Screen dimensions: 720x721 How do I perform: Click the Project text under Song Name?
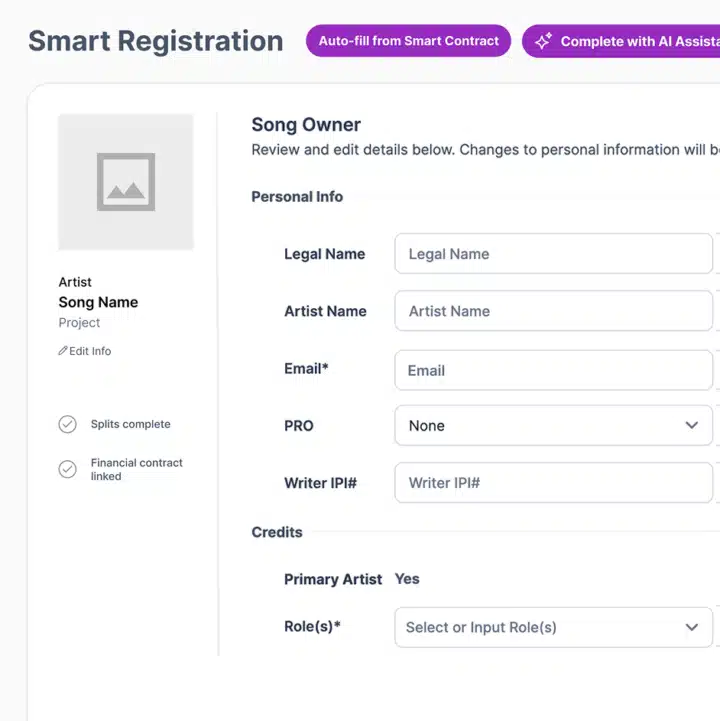[x=79, y=323]
